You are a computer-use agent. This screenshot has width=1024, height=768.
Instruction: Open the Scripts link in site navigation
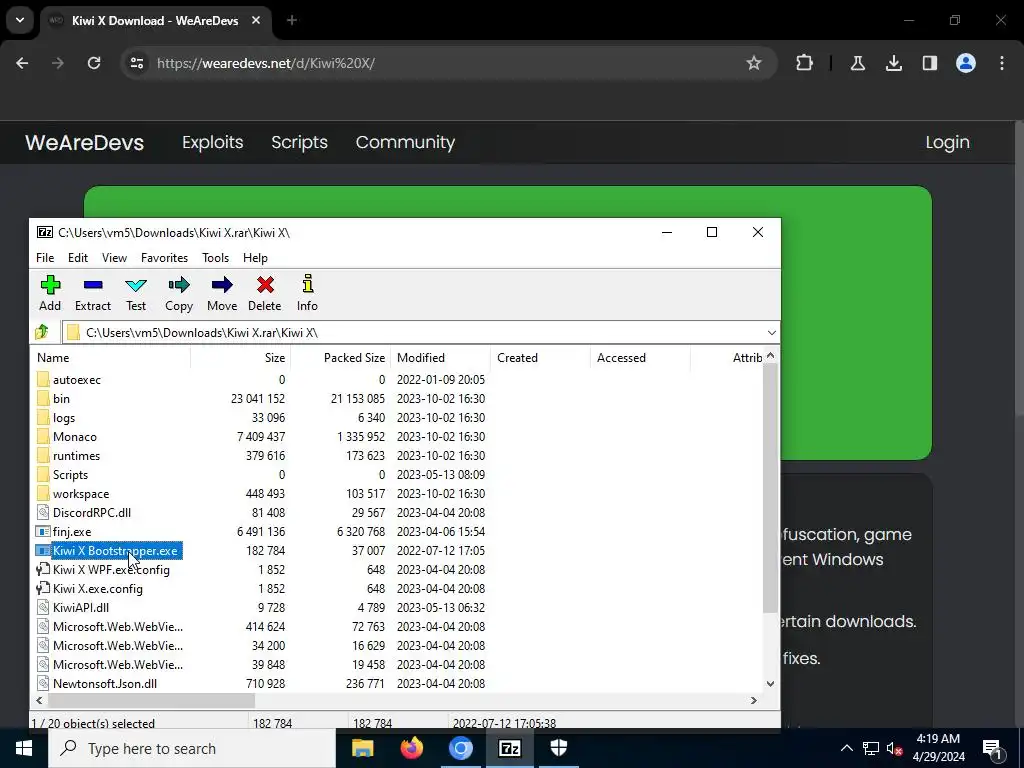tap(299, 142)
